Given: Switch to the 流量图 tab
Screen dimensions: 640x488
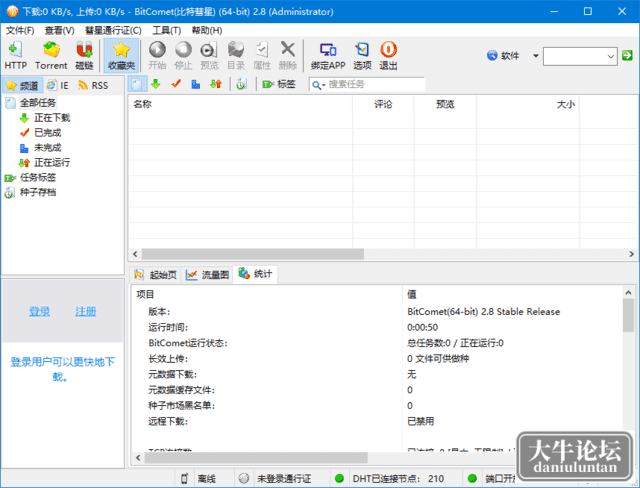Looking at the screenshot, I should 207,275.
